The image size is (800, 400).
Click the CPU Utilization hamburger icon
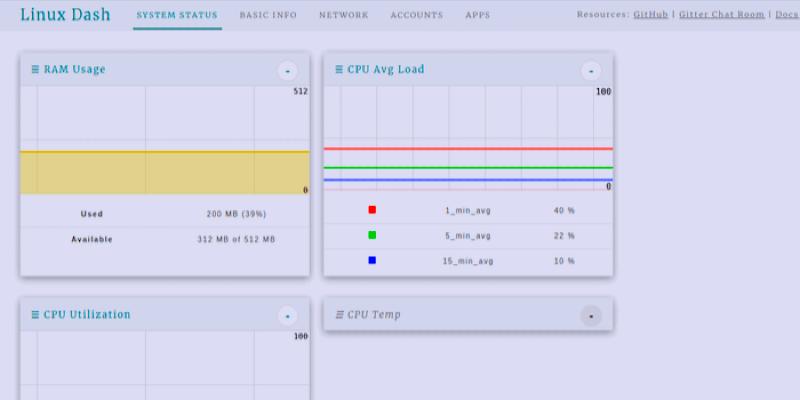[35, 315]
